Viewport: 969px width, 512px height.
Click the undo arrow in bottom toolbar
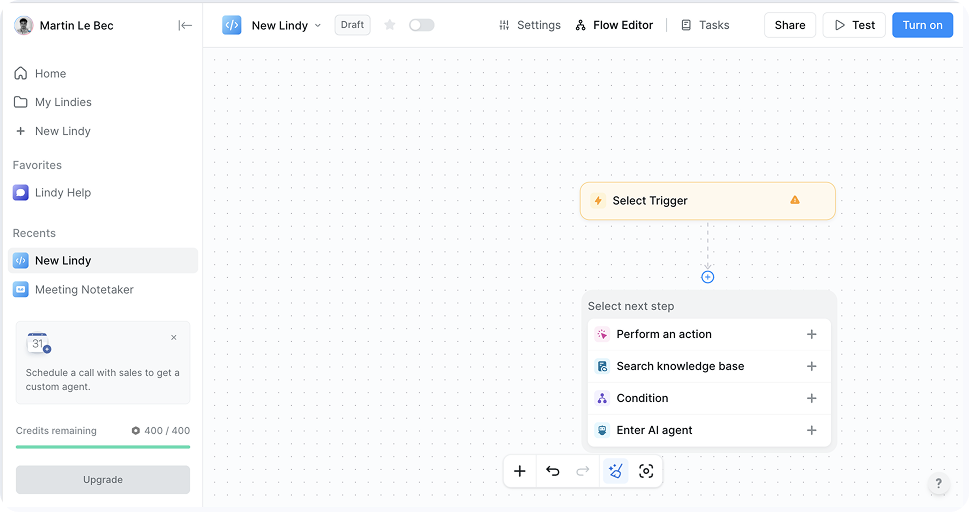pyautogui.click(x=552, y=471)
